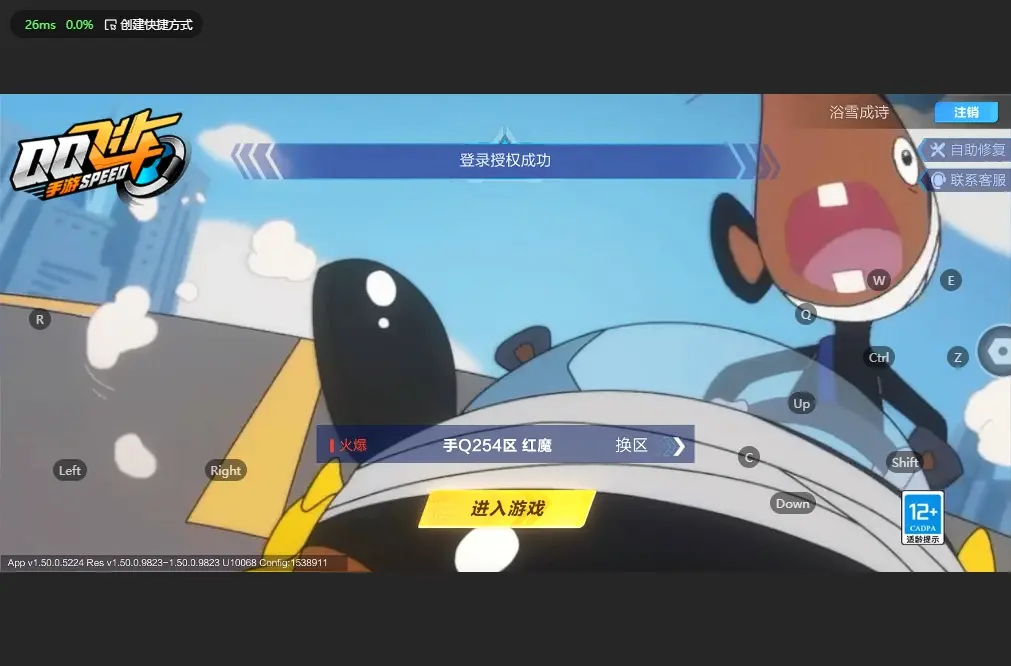Tap the C key overlay

pyautogui.click(x=749, y=458)
